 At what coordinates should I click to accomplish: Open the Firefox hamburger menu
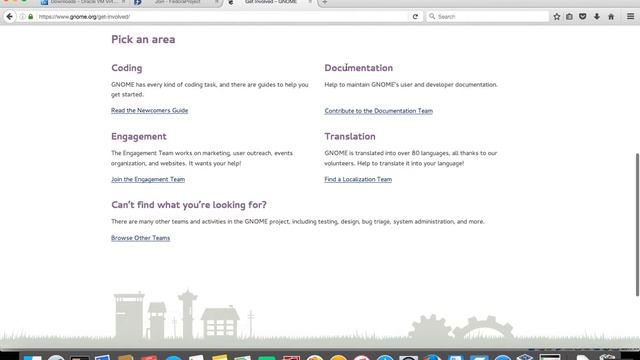631,17
